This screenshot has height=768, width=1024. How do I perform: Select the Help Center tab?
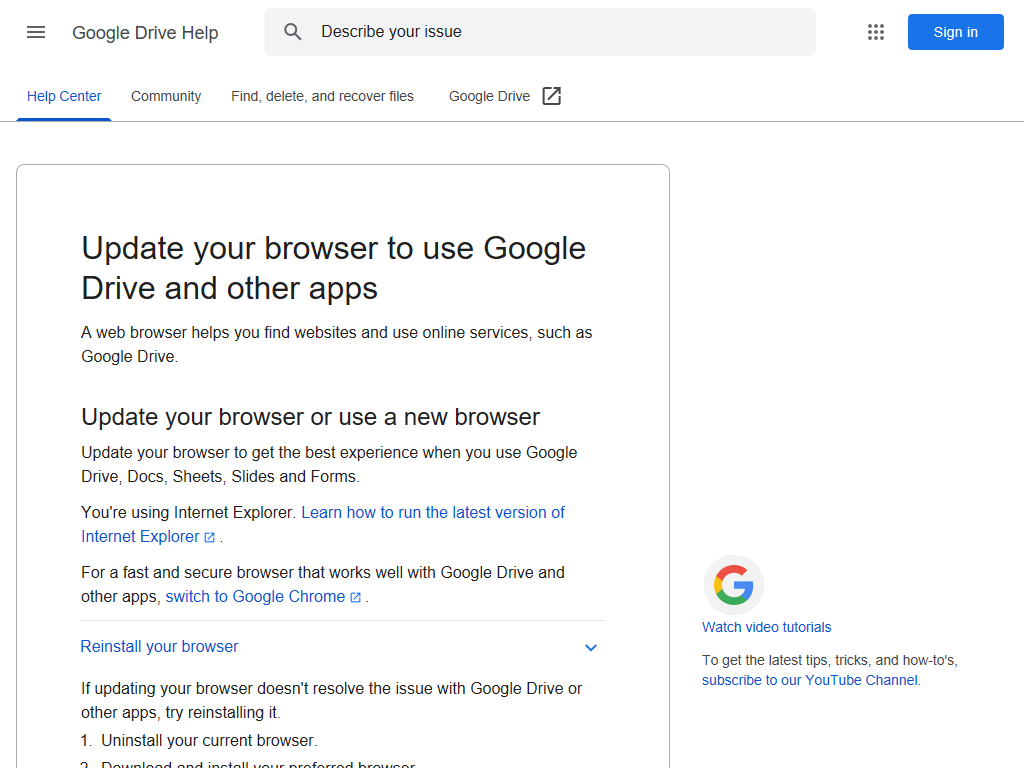click(x=64, y=96)
